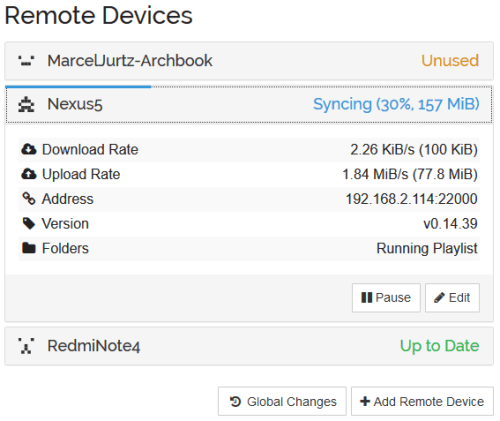Expand the RedmiNote4 device panel
The height and width of the screenshot is (421, 500).
click(x=249, y=346)
